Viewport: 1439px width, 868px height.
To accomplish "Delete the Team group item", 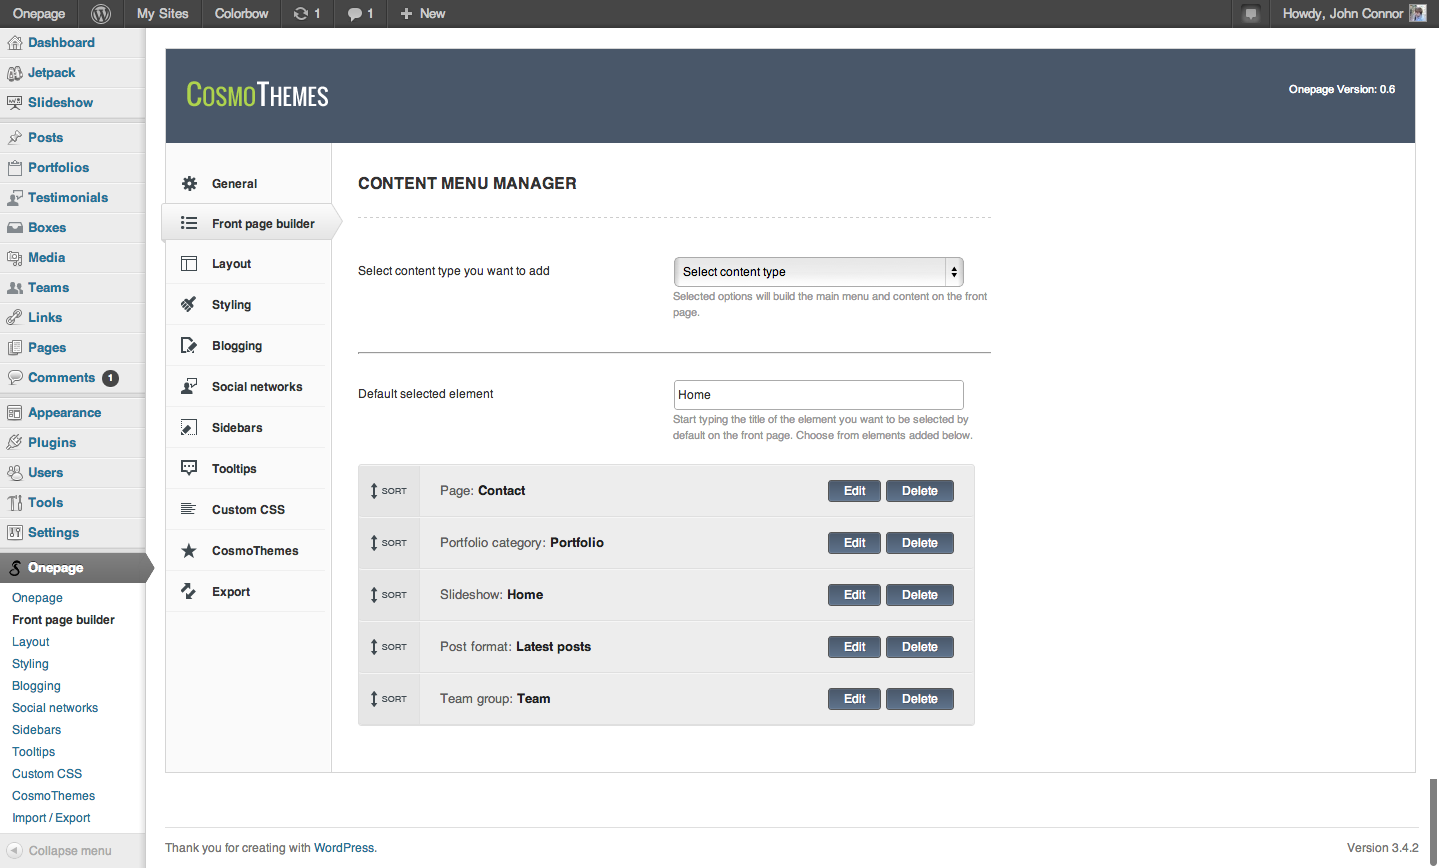I will coord(919,699).
